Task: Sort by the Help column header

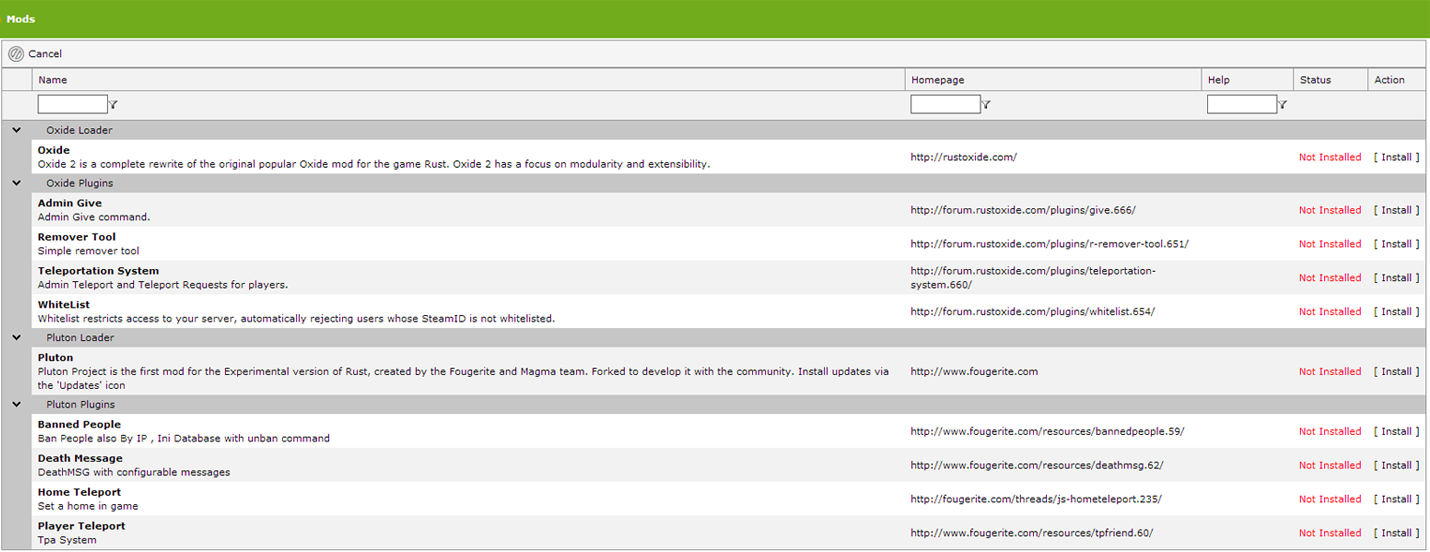Action: (1219, 80)
